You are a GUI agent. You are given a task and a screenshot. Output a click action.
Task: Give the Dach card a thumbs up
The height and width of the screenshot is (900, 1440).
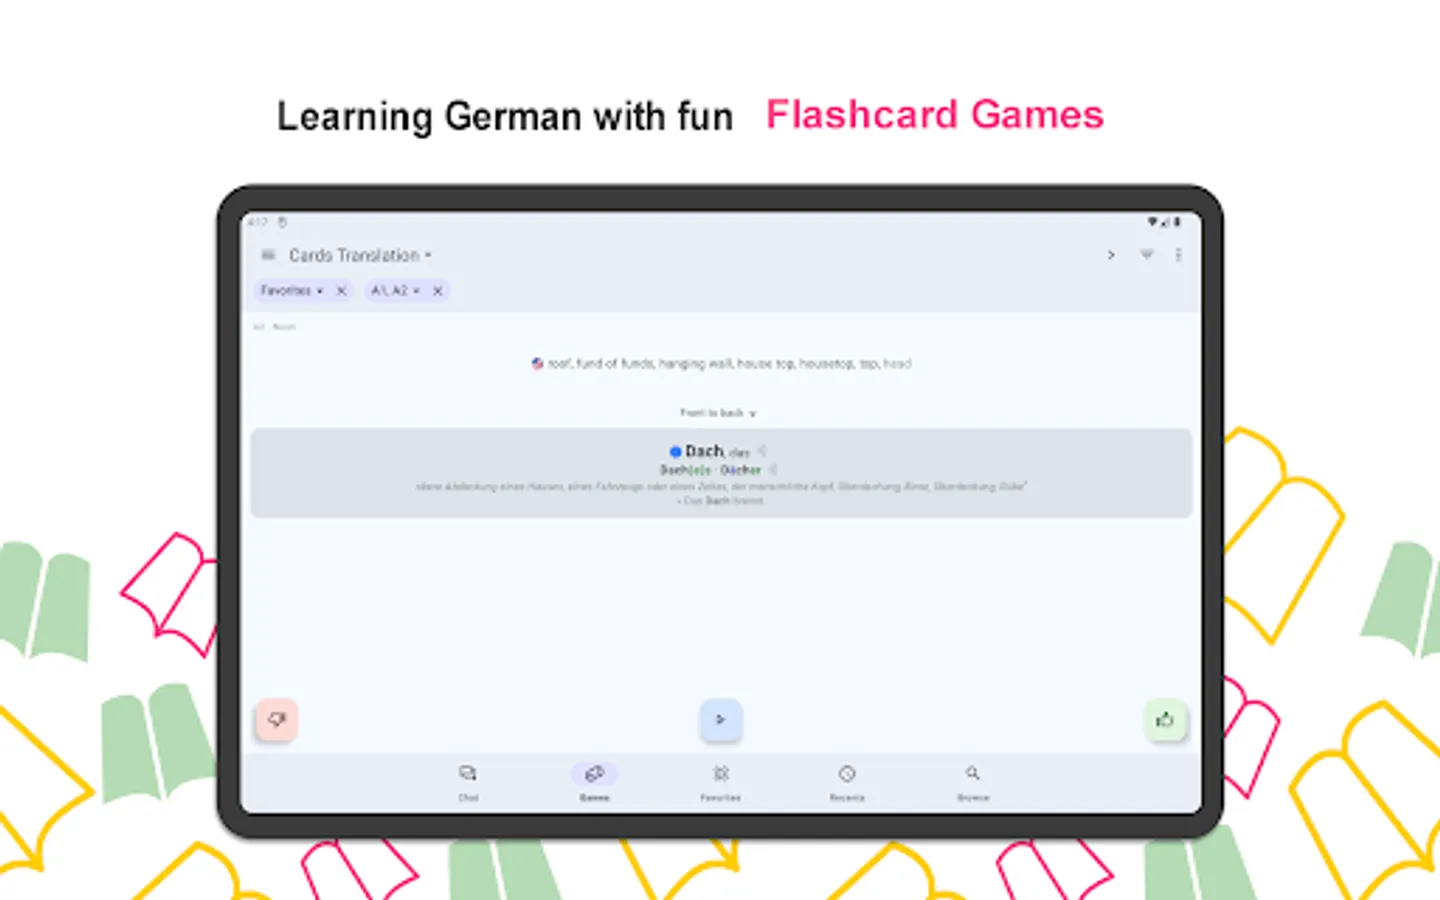pos(1164,719)
